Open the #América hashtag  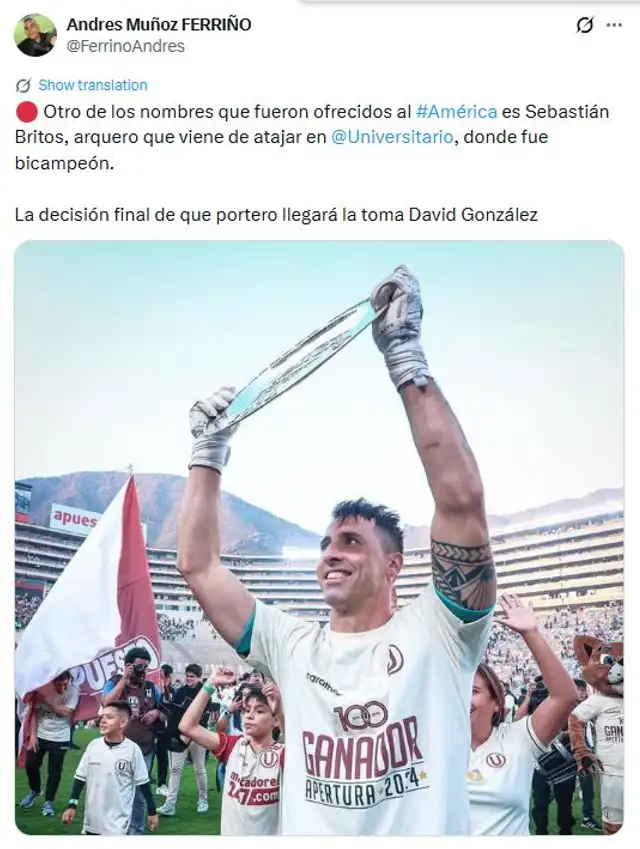456,111
